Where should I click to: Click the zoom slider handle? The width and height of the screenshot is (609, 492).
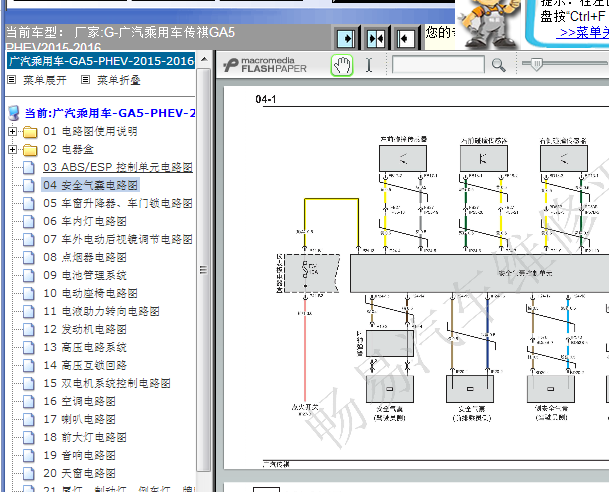[x=536, y=64]
